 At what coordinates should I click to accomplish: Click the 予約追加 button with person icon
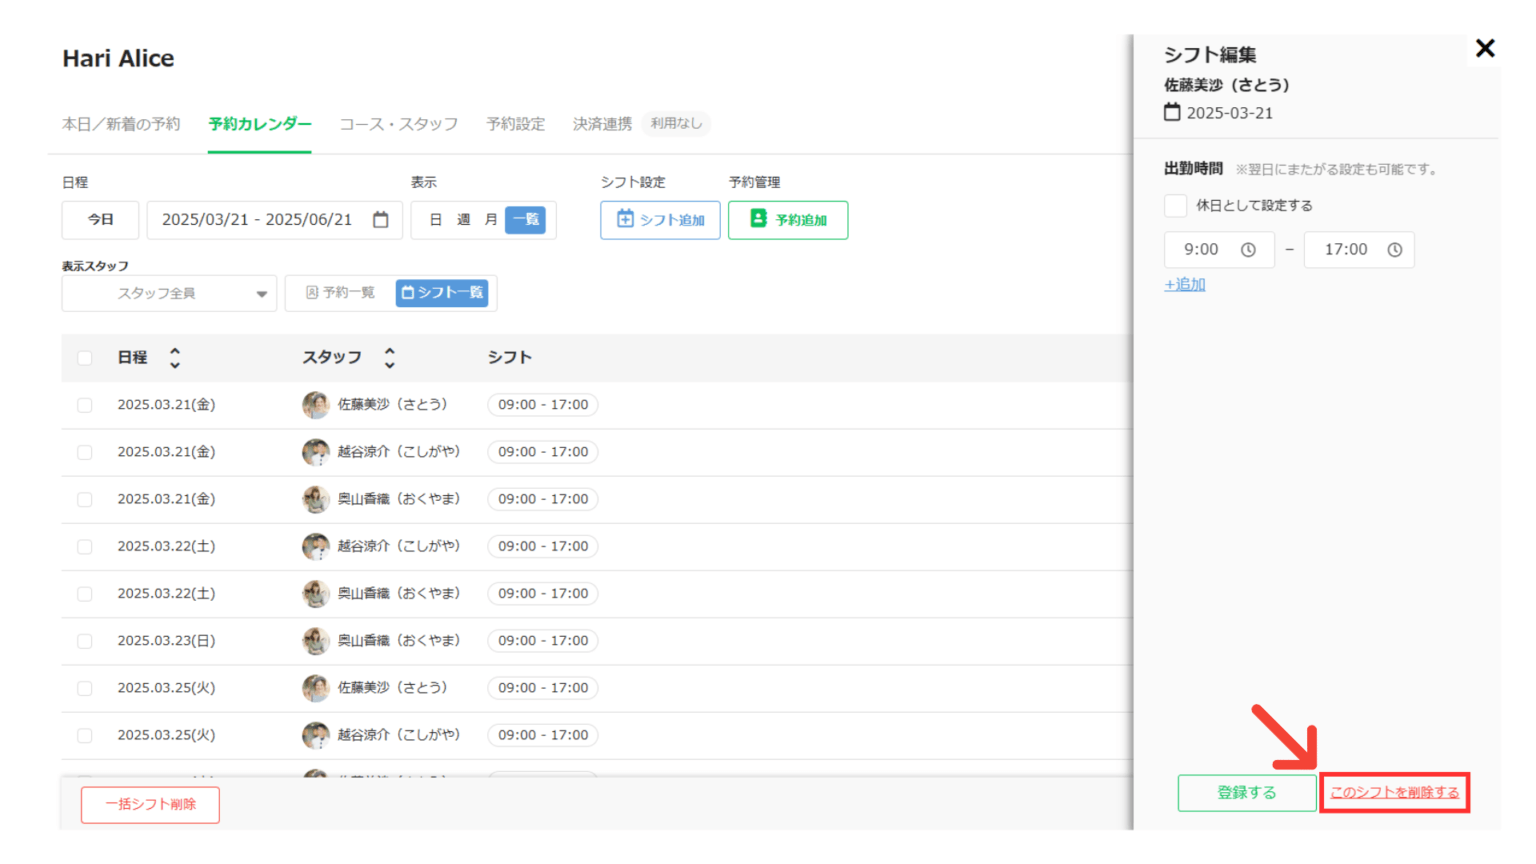[x=788, y=220]
